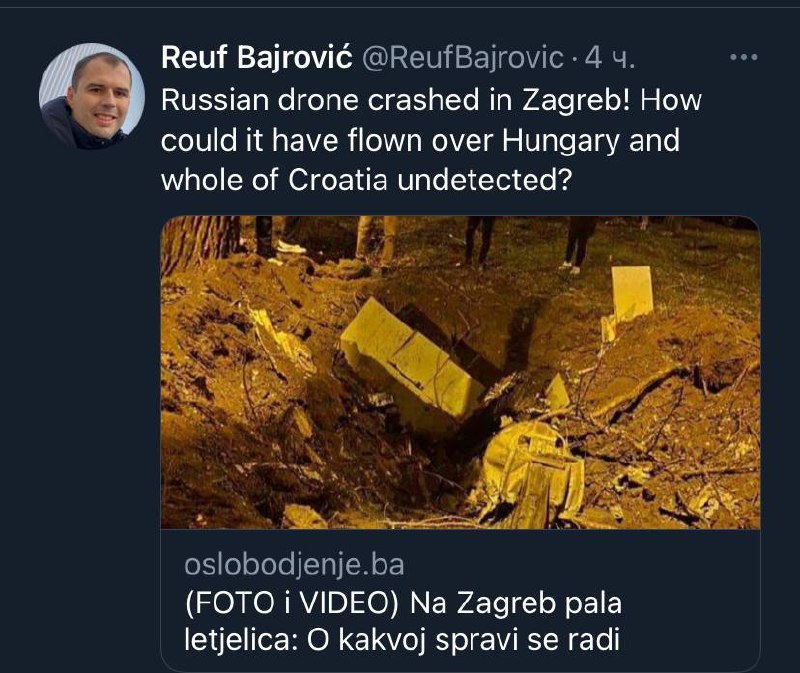This screenshot has width=800, height=673.
Task: Click the link card's caption area
Action: [460, 601]
